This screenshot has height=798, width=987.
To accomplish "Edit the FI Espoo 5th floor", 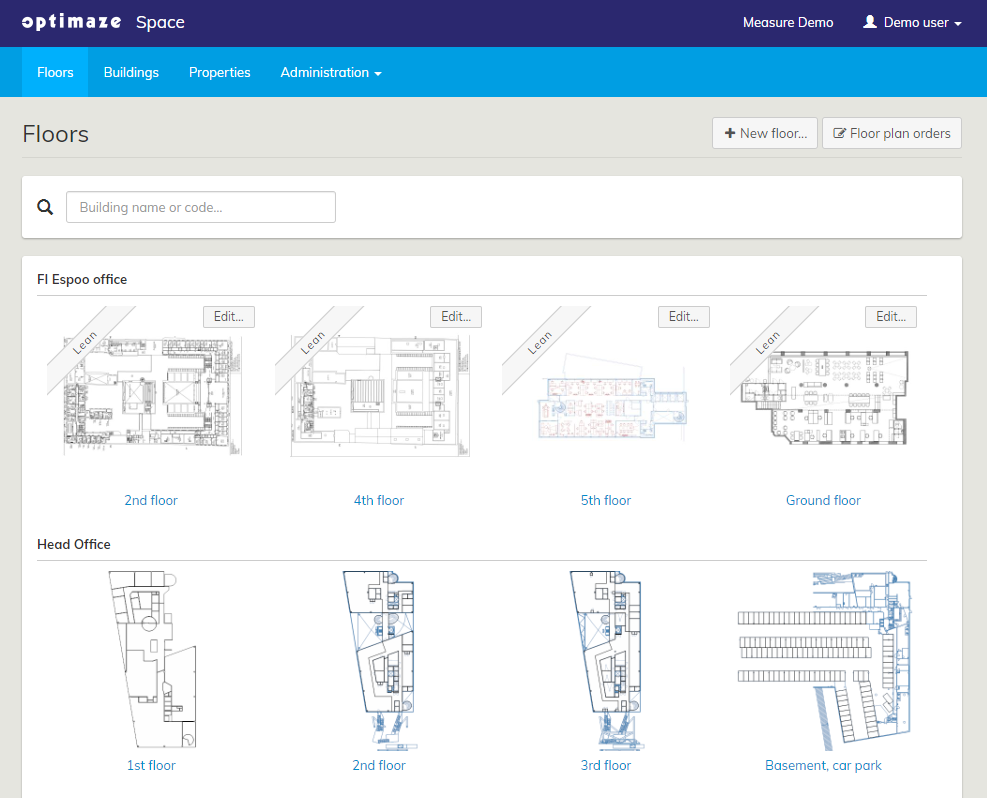I will (x=683, y=316).
